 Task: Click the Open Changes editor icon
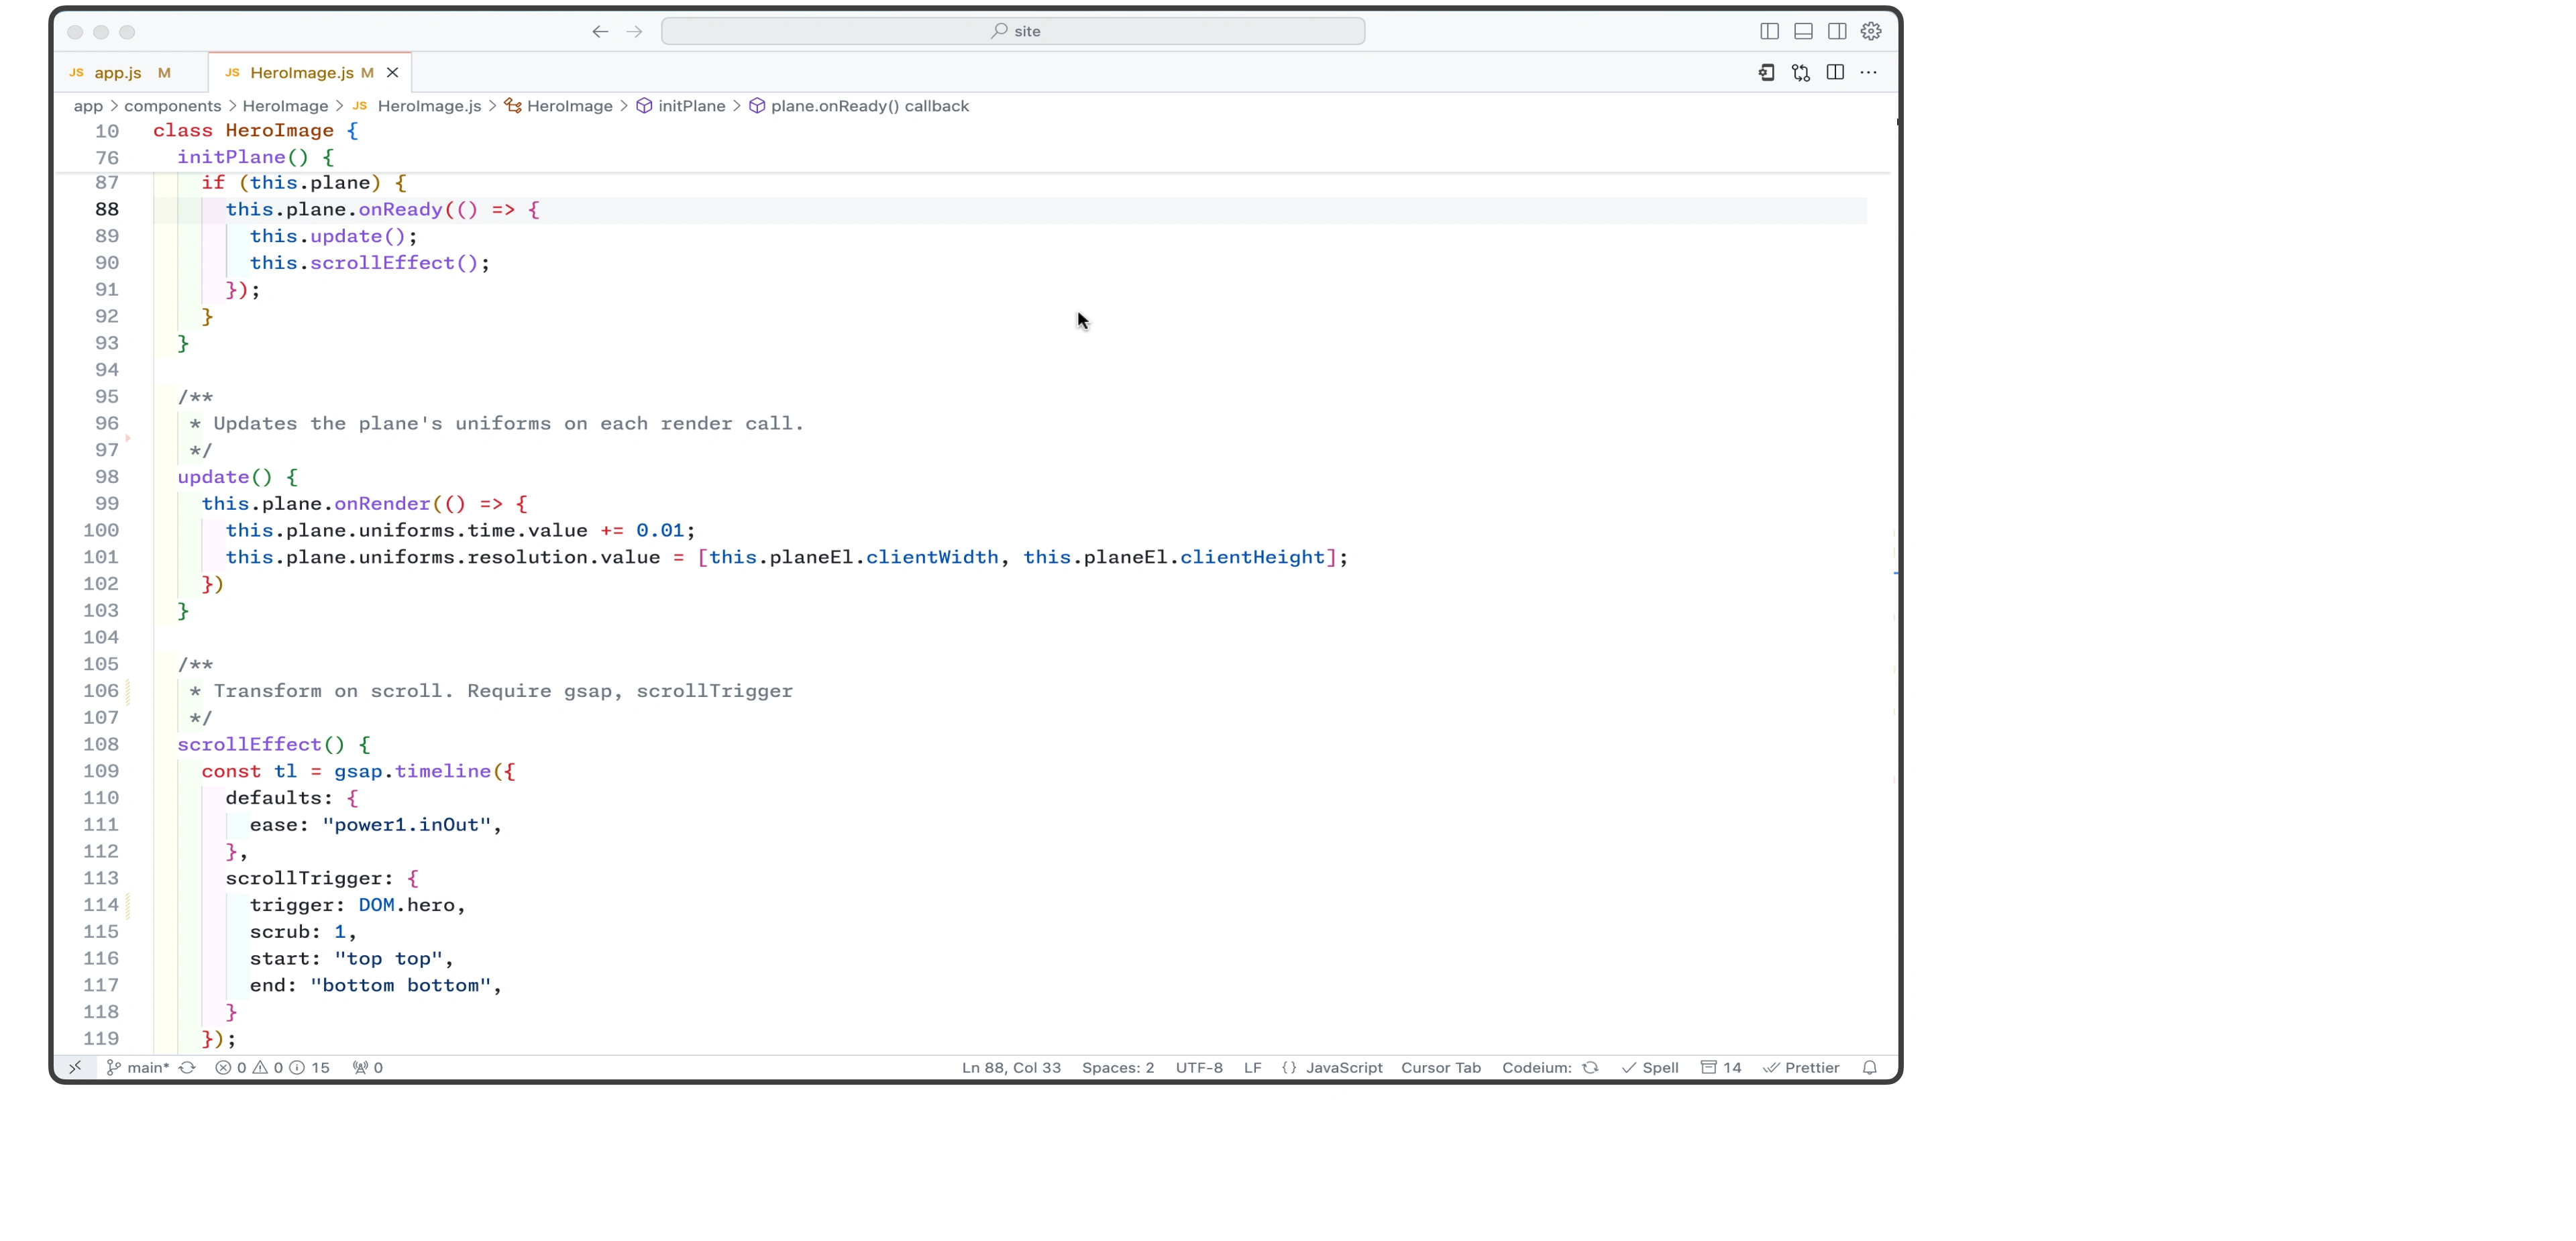(x=1801, y=72)
